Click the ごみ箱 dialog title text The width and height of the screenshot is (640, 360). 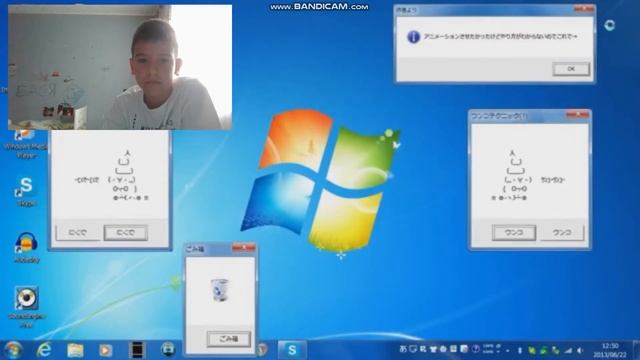(195, 249)
